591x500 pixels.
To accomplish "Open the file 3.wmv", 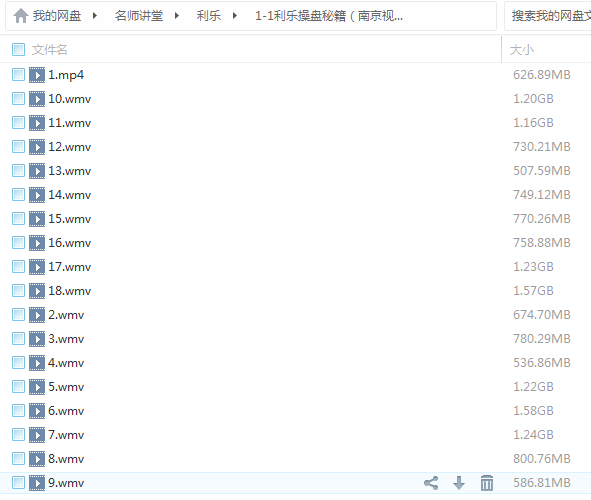I will tap(66, 339).
